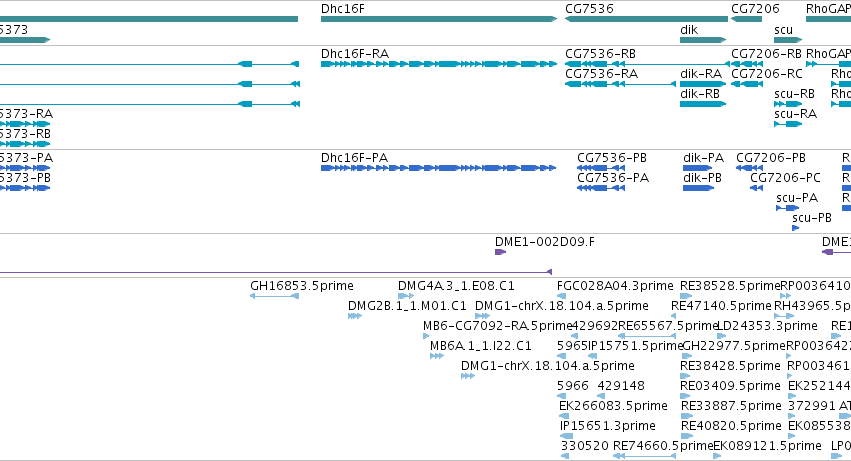Viewport: 851px width, 461px height.
Task: Select the scu-RA transcript glyph
Action: click(788, 124)
